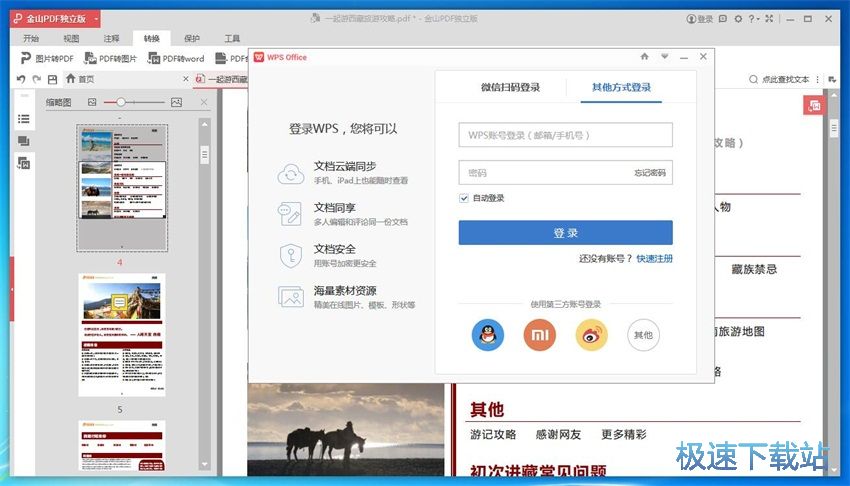Image resolution: width=850 pixels, height=486 pixels.
Task: Open the 视图 ribbon tab
Action: click(x=71, y=38)
